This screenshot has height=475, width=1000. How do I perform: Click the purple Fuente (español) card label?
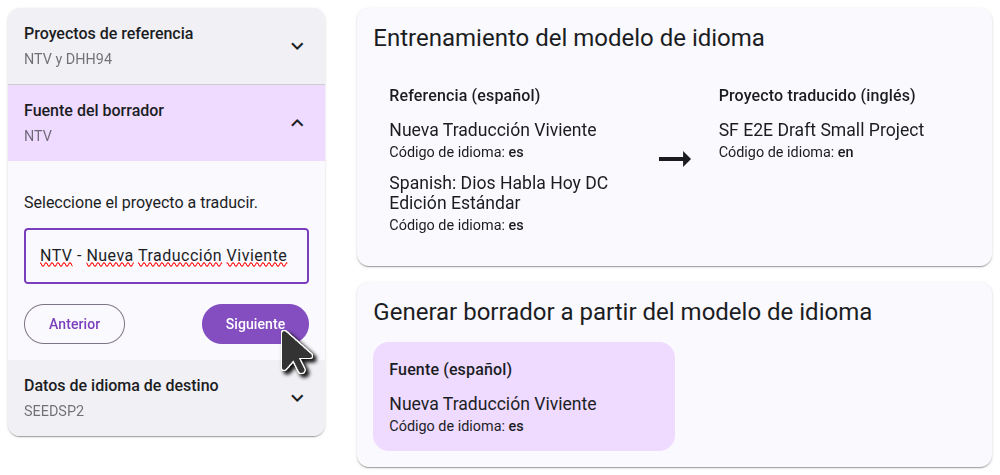450,369
